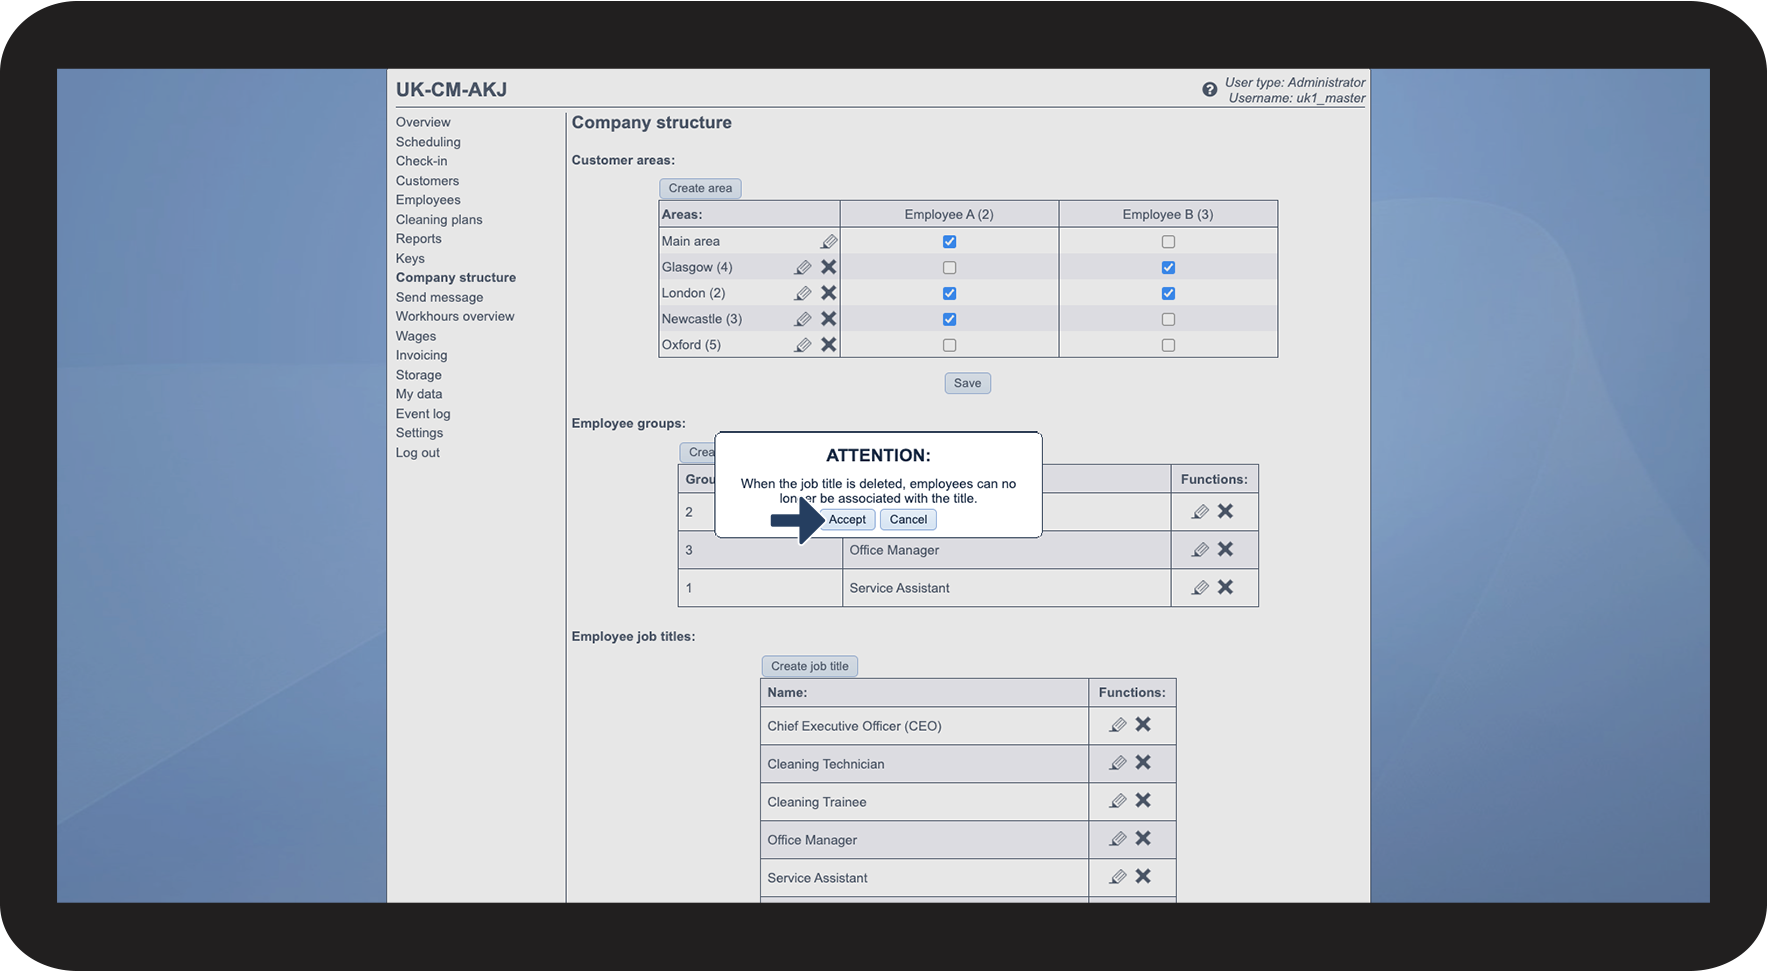
Task: Delete the Newcastle (3) area
Action: pyautogui.click(x=829, y=319)
